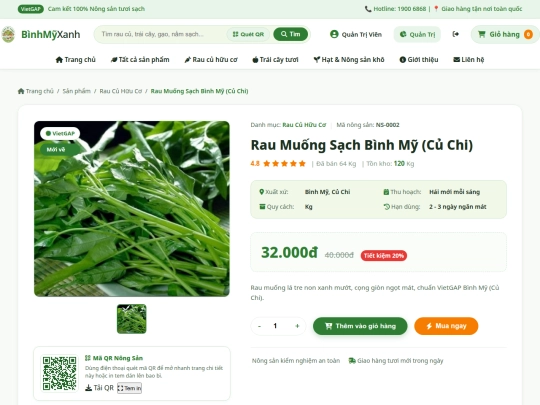Viewport: 540px width, 405px height.
Task: Click the product title Rau Muống Sạch Bình Mỹ
Action: (x=362, y=145)
